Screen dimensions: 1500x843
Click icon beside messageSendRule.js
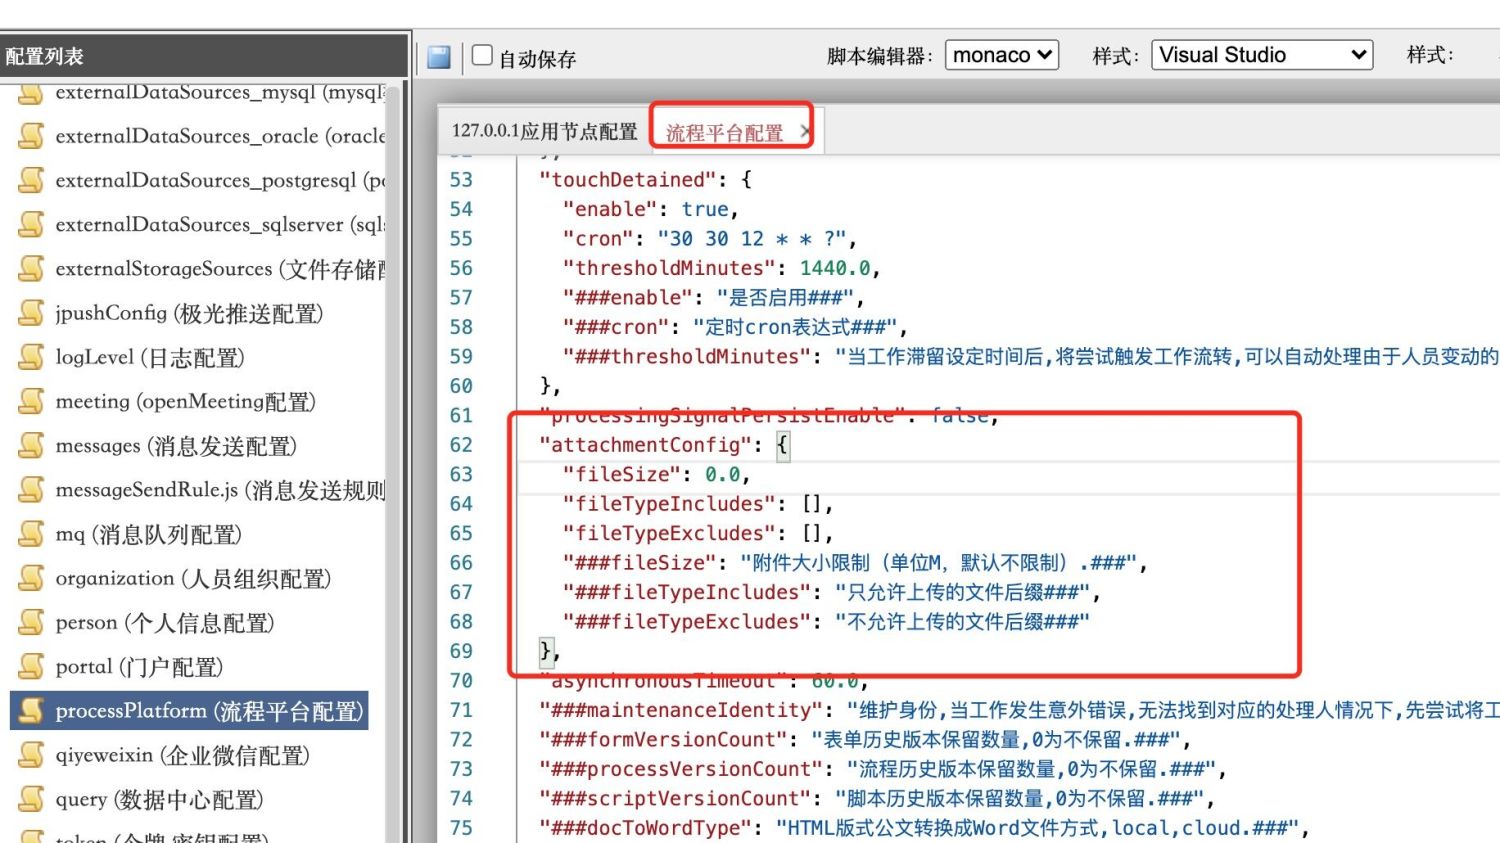click(32, 489)
